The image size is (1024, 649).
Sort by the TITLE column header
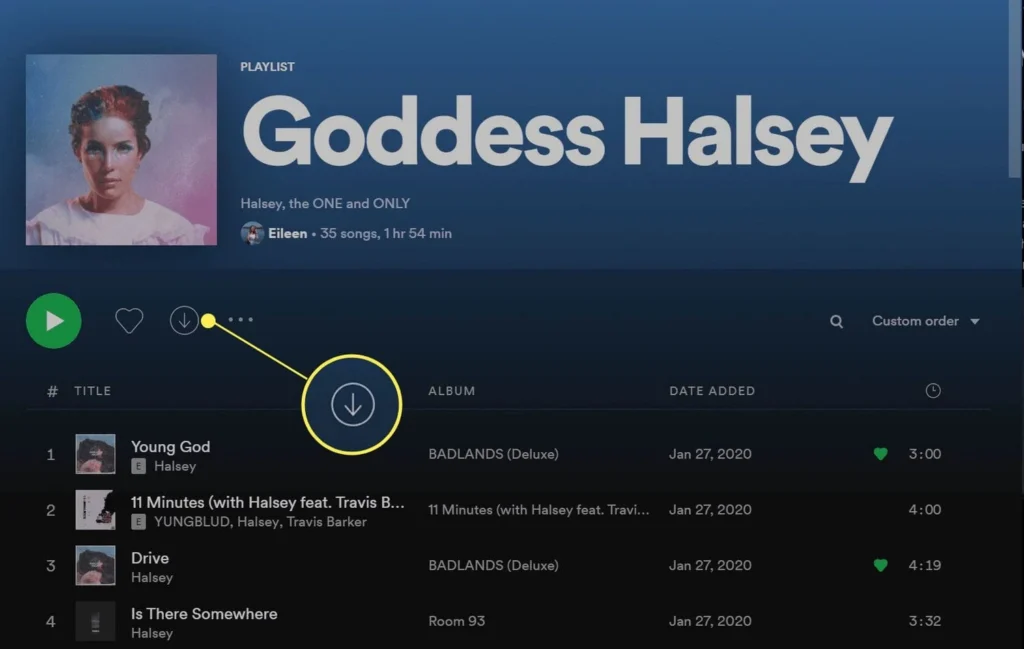[x=93, y=390]
